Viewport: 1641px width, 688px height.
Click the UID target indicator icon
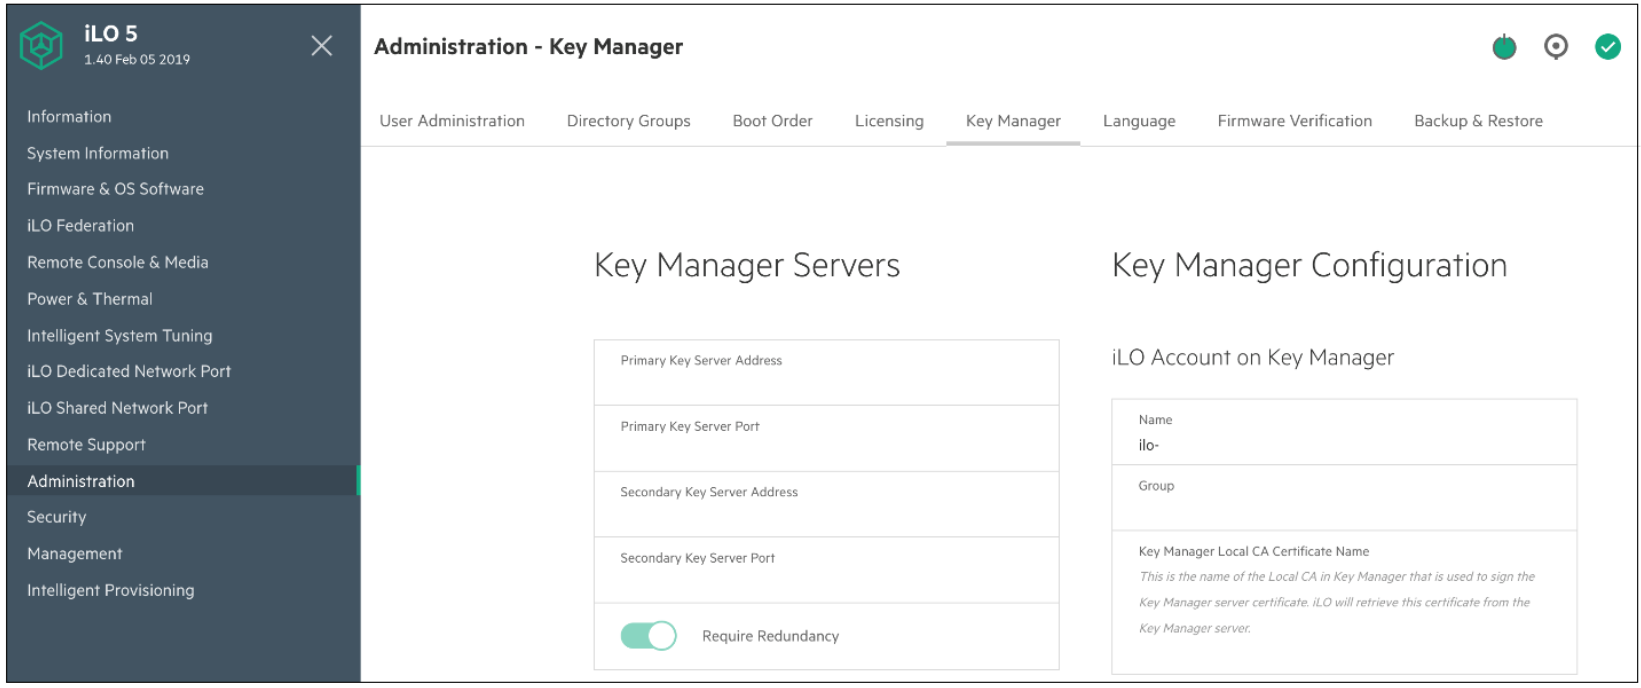[x=1556, y=47]
